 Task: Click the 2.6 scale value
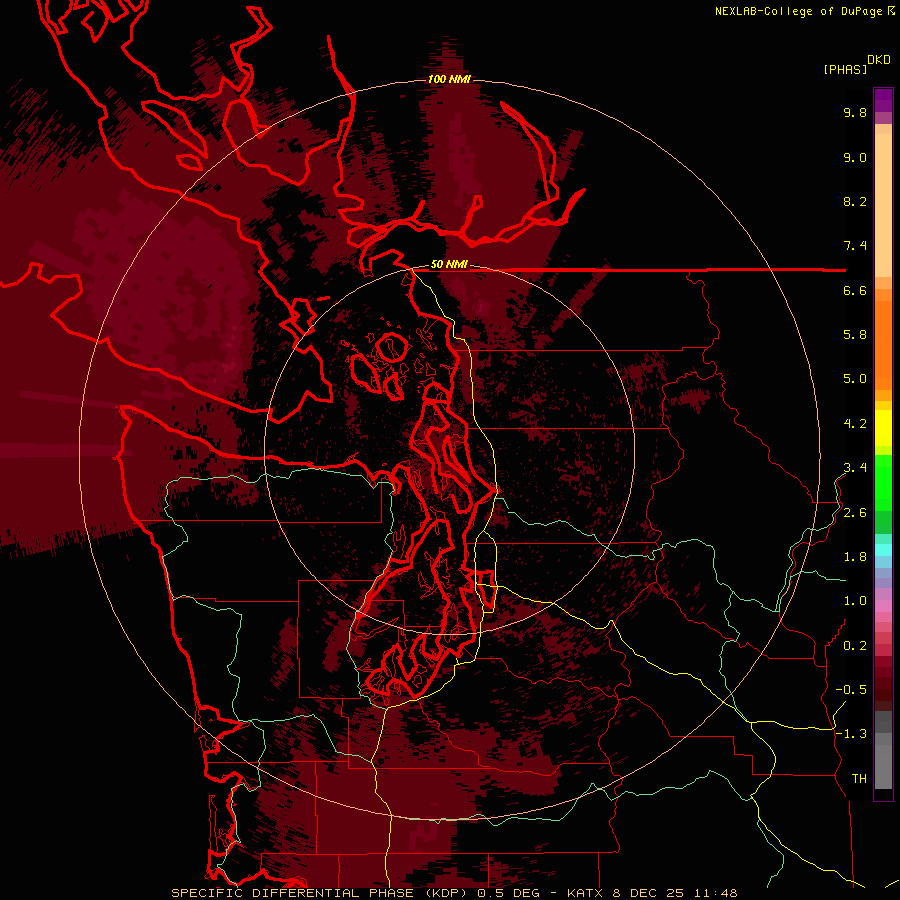click(855, 513)
